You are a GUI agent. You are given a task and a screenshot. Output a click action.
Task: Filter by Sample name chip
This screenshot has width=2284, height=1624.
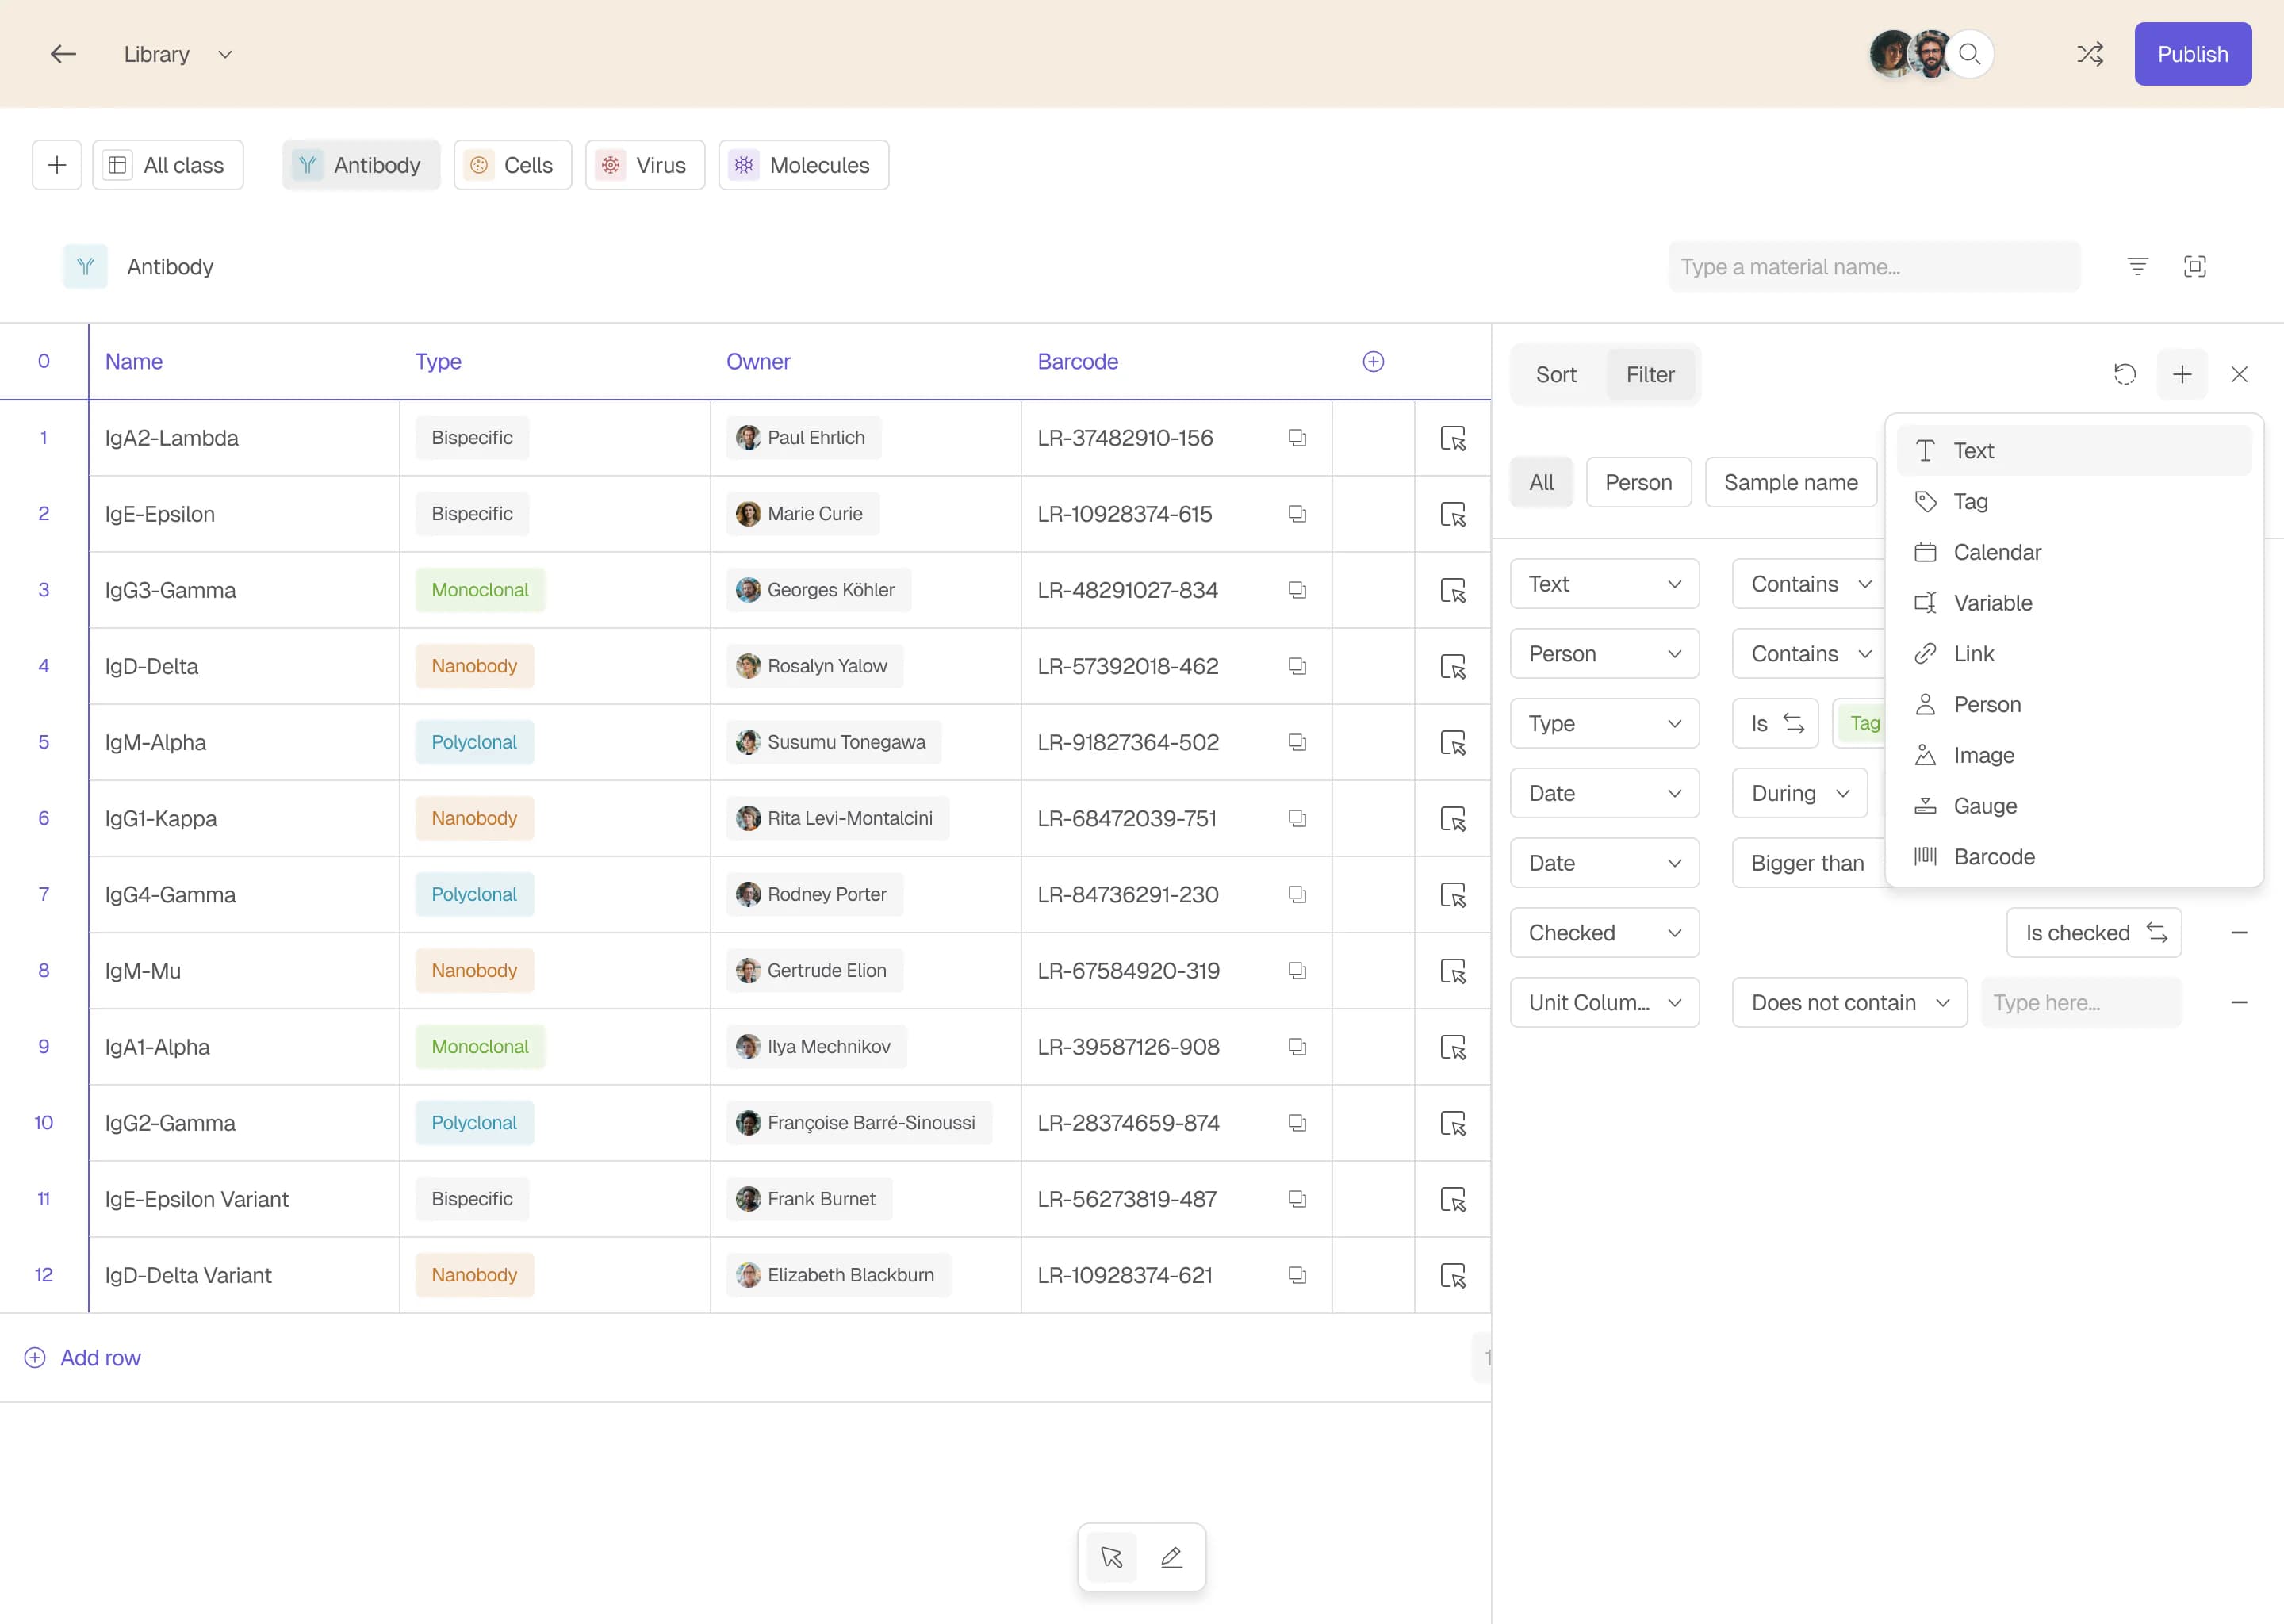[x=1790, y=482]
